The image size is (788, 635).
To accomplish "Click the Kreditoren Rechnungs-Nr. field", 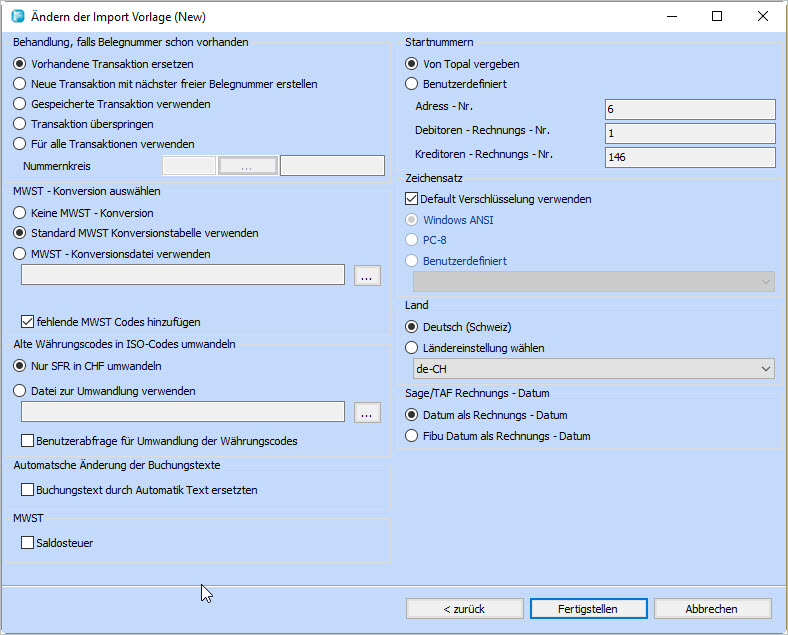I will click(689, 157).
